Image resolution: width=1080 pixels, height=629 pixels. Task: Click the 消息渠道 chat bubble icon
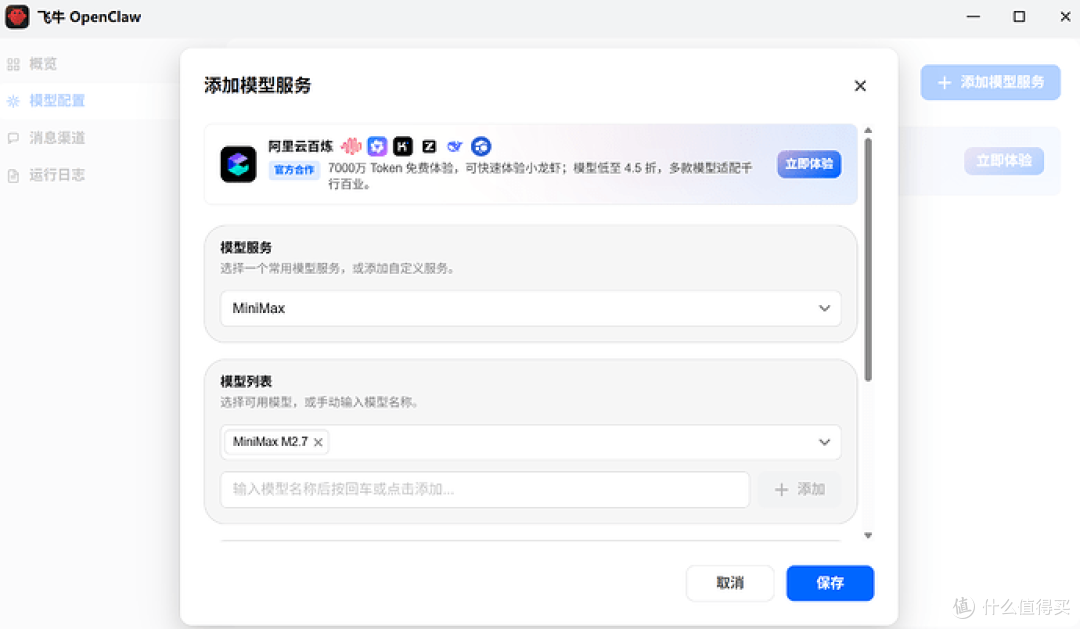coord(13,138)
